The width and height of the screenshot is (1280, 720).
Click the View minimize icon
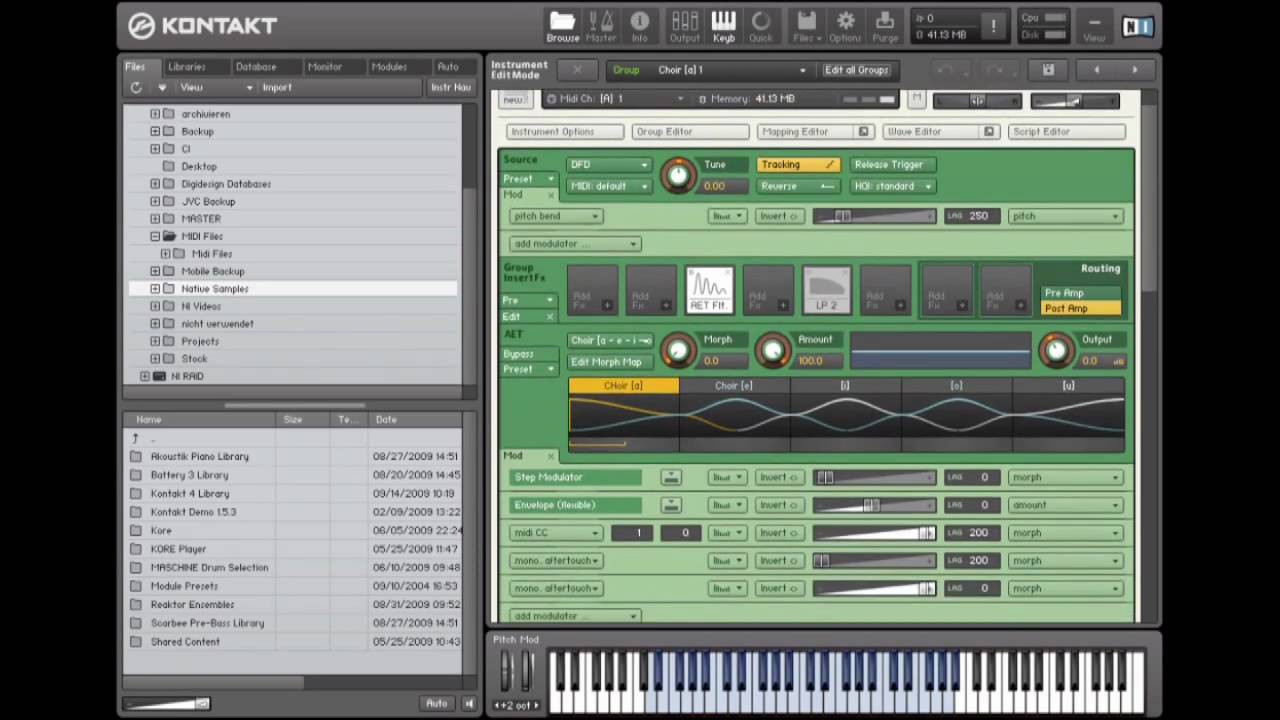(x=1094, y=27)
